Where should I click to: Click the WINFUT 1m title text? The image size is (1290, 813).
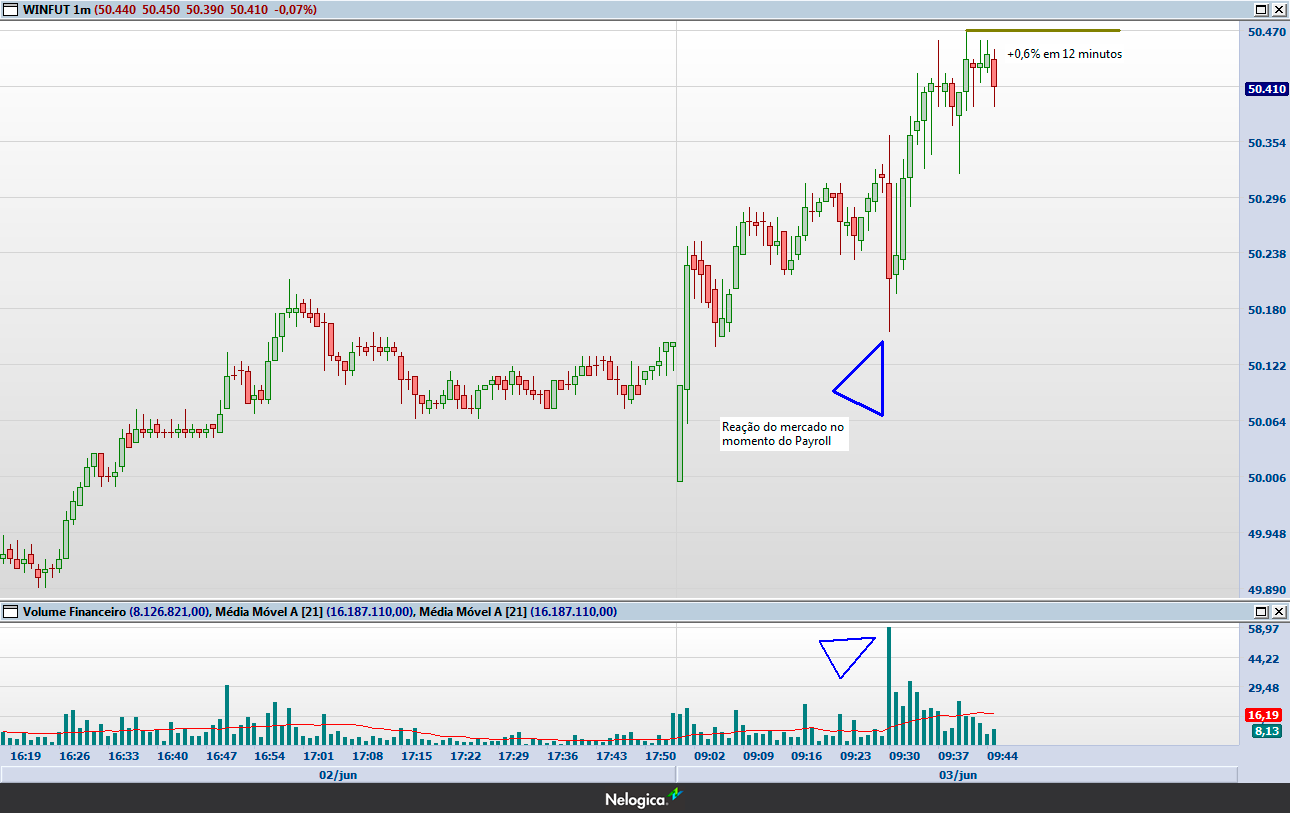[x=57, y=9]
